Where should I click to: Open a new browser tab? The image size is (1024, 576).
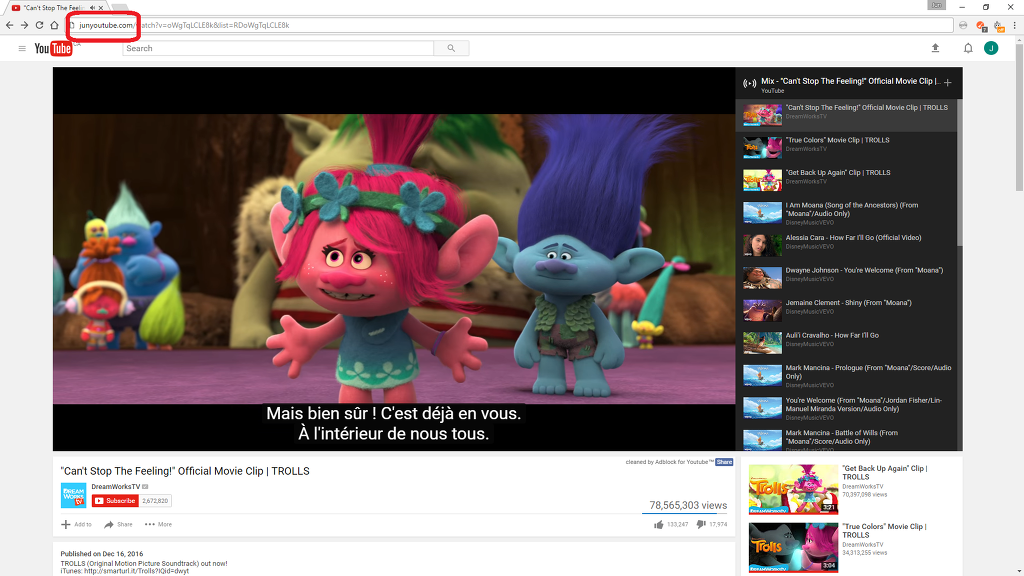coord(120,8)
